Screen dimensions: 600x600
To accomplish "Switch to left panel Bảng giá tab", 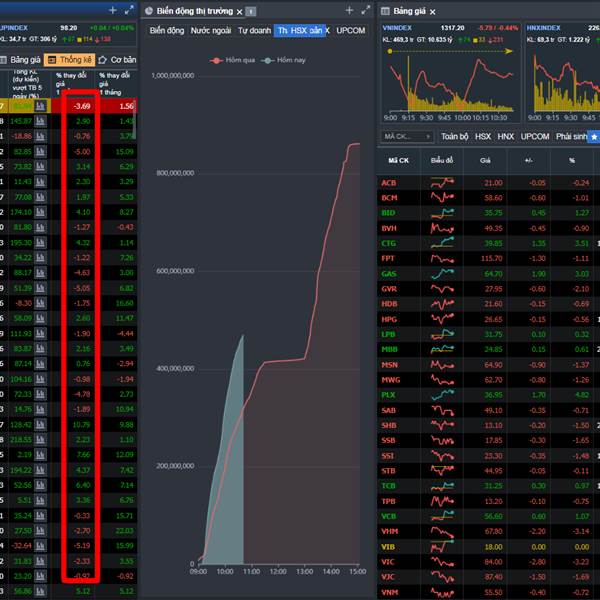I will click(21, 60).
